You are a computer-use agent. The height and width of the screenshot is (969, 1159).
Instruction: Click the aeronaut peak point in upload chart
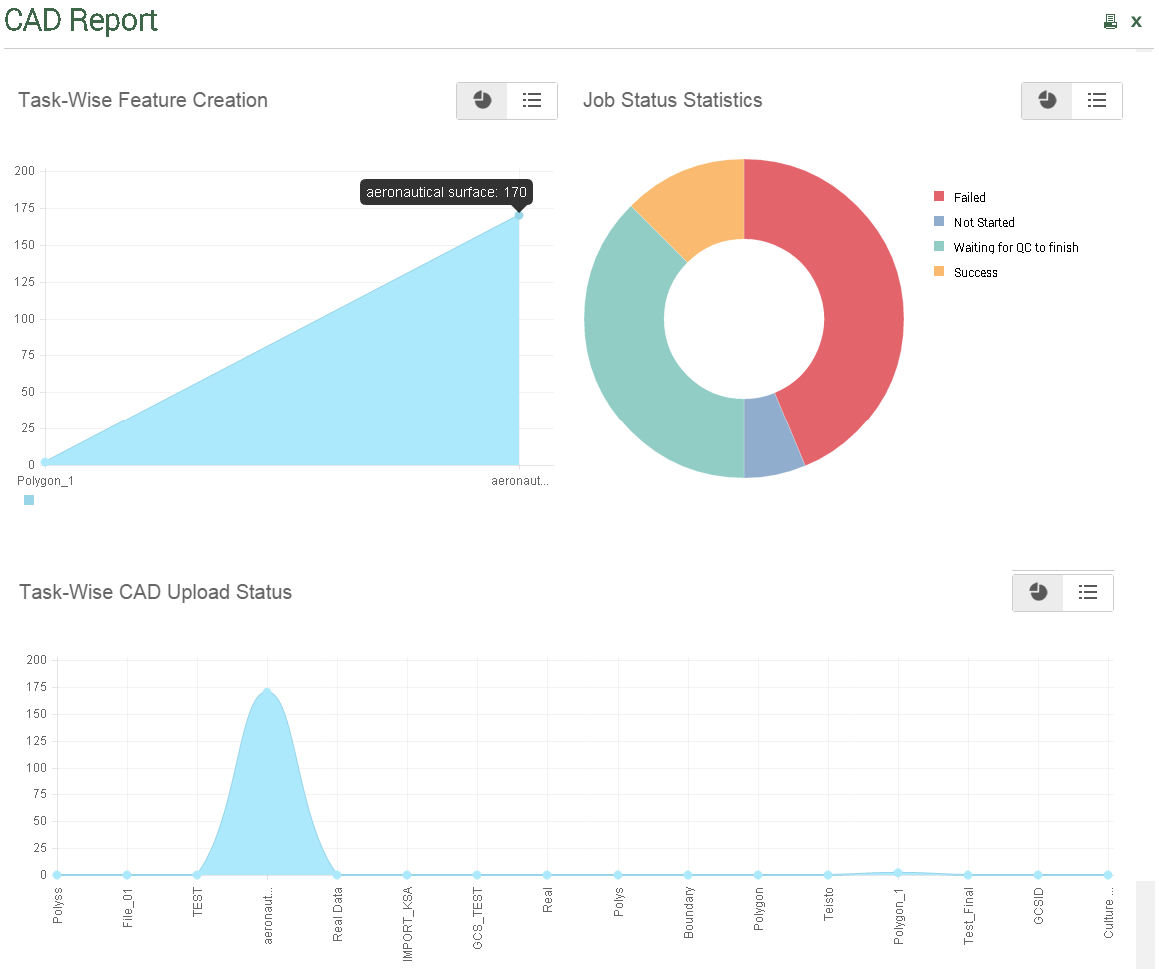coord(267,691)
